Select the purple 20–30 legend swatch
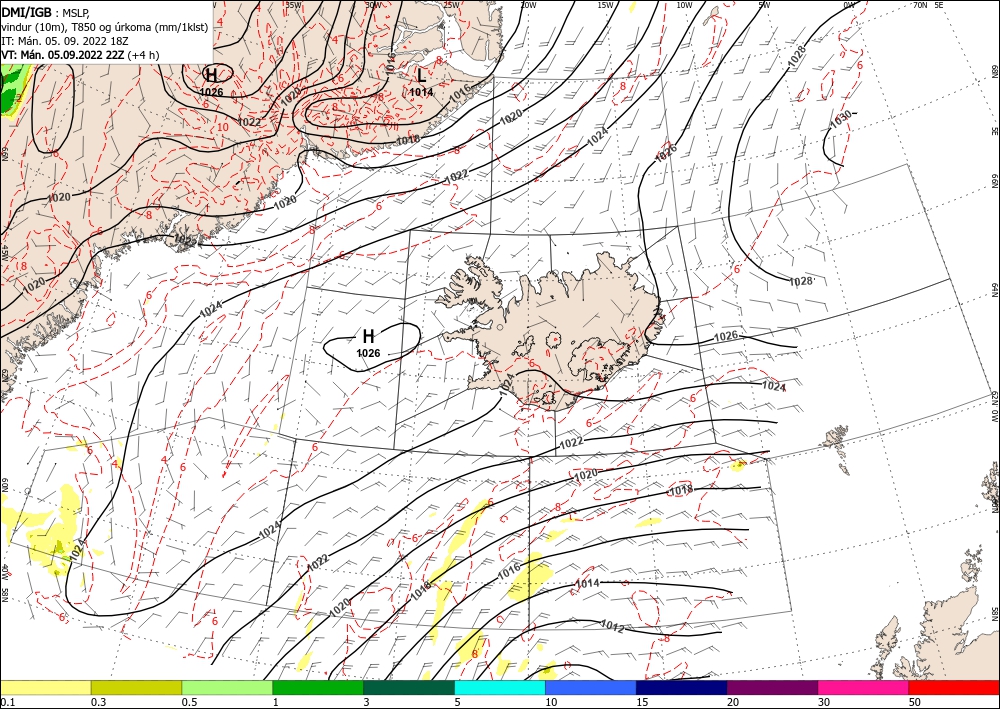The width and height of the screenshot is (1000, 709). coord(772,687)
